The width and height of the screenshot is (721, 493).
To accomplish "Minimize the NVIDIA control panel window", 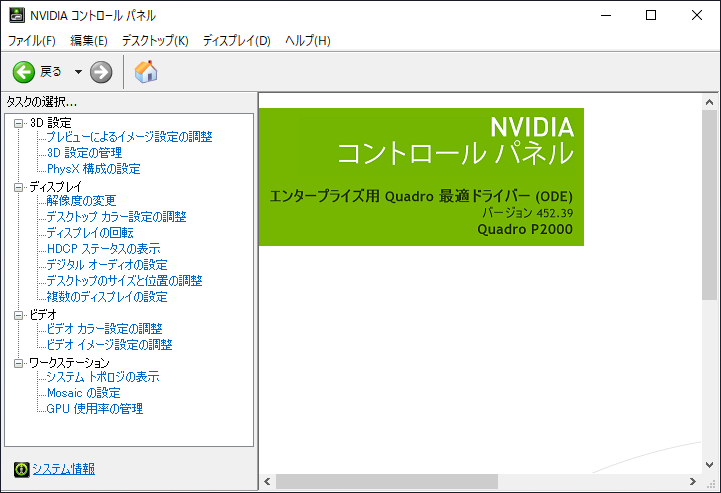I will (606, 15).
